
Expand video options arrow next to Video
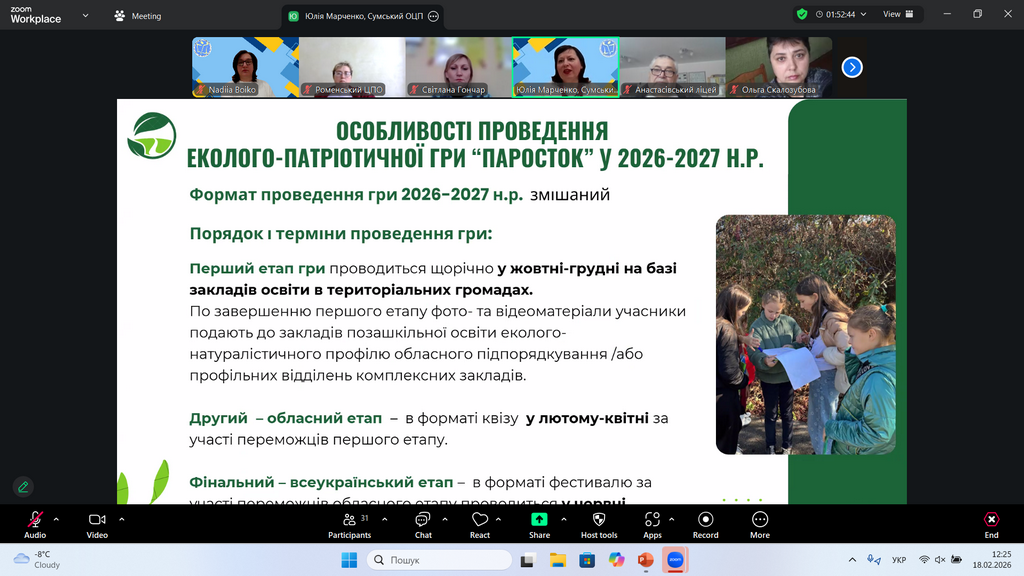point(122,519)
